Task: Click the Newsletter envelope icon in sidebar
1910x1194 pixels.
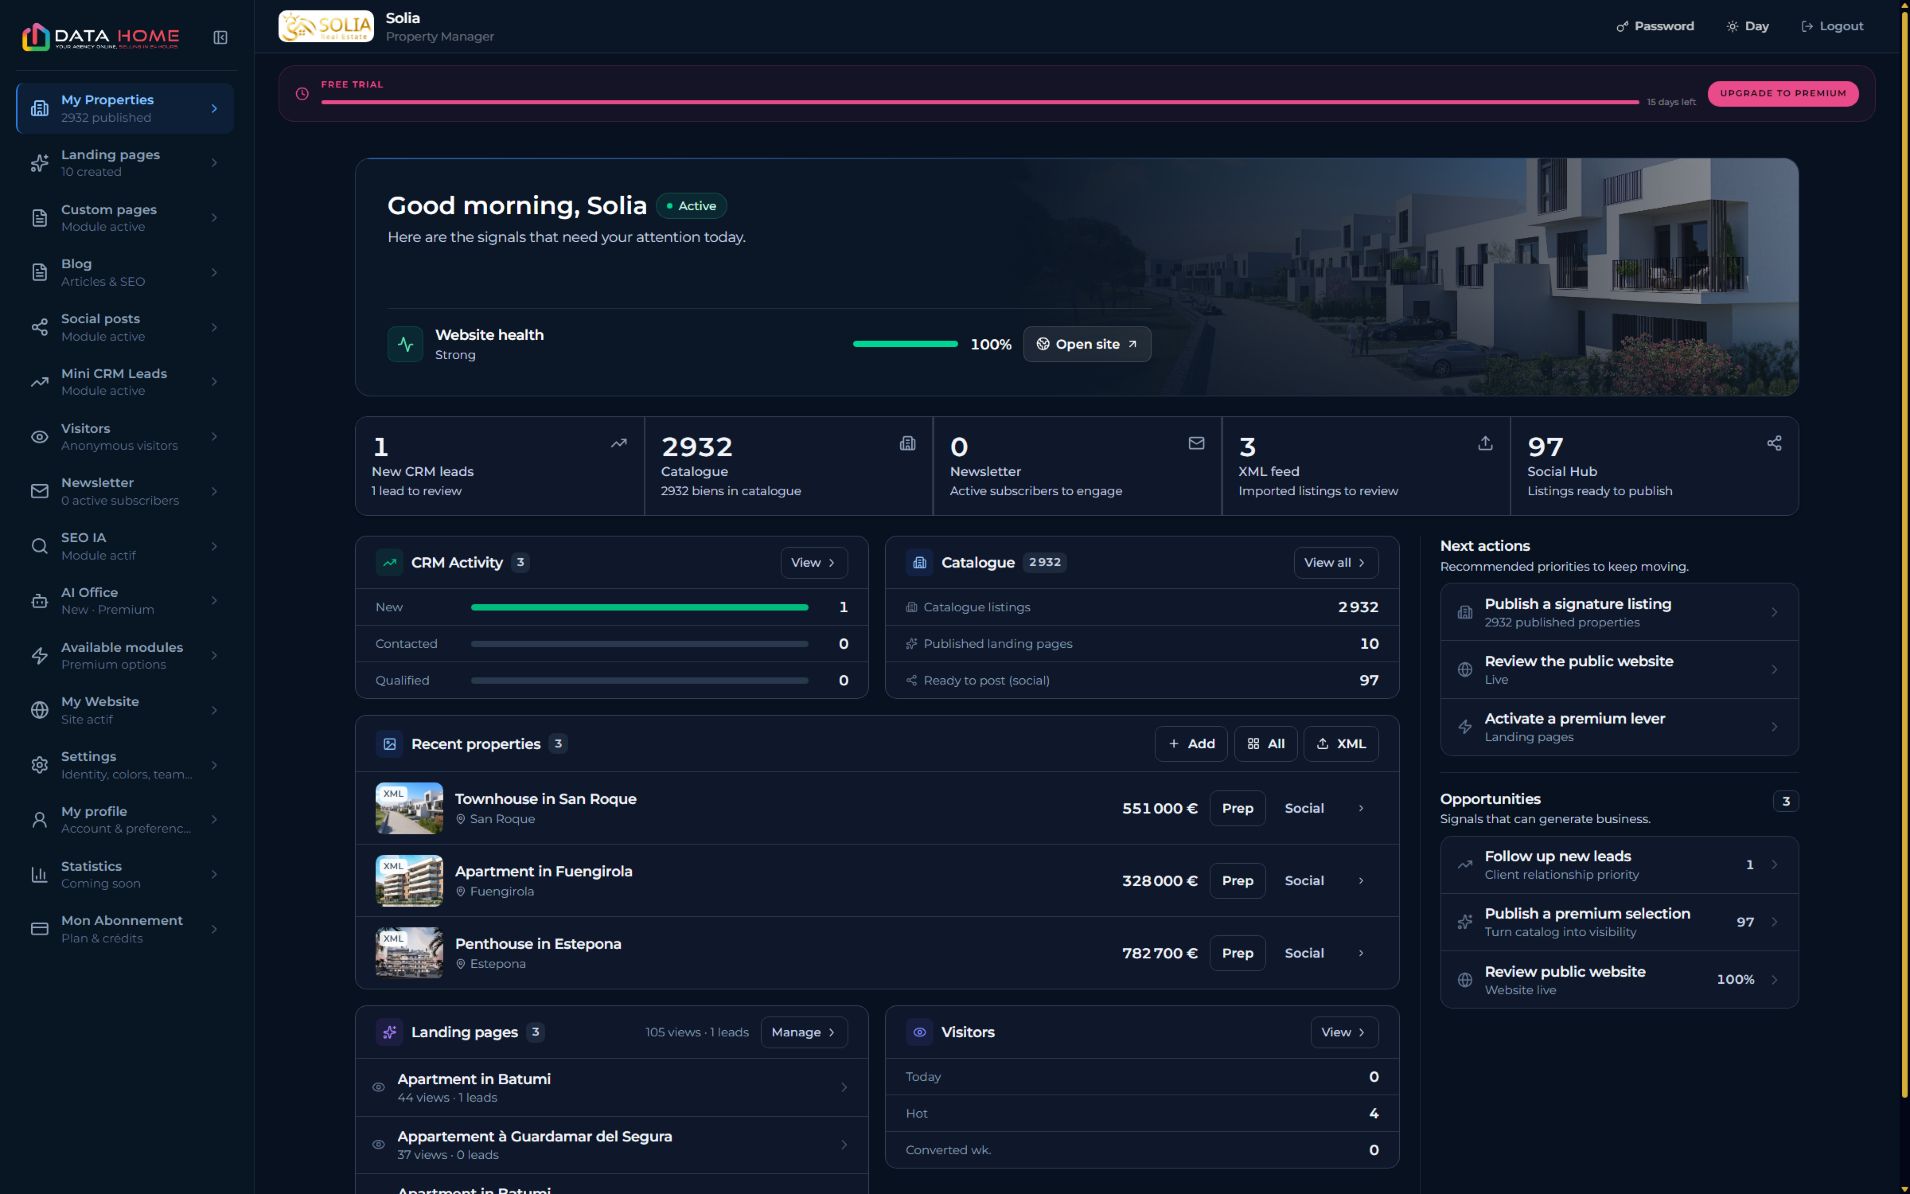Action: (40, 491)
